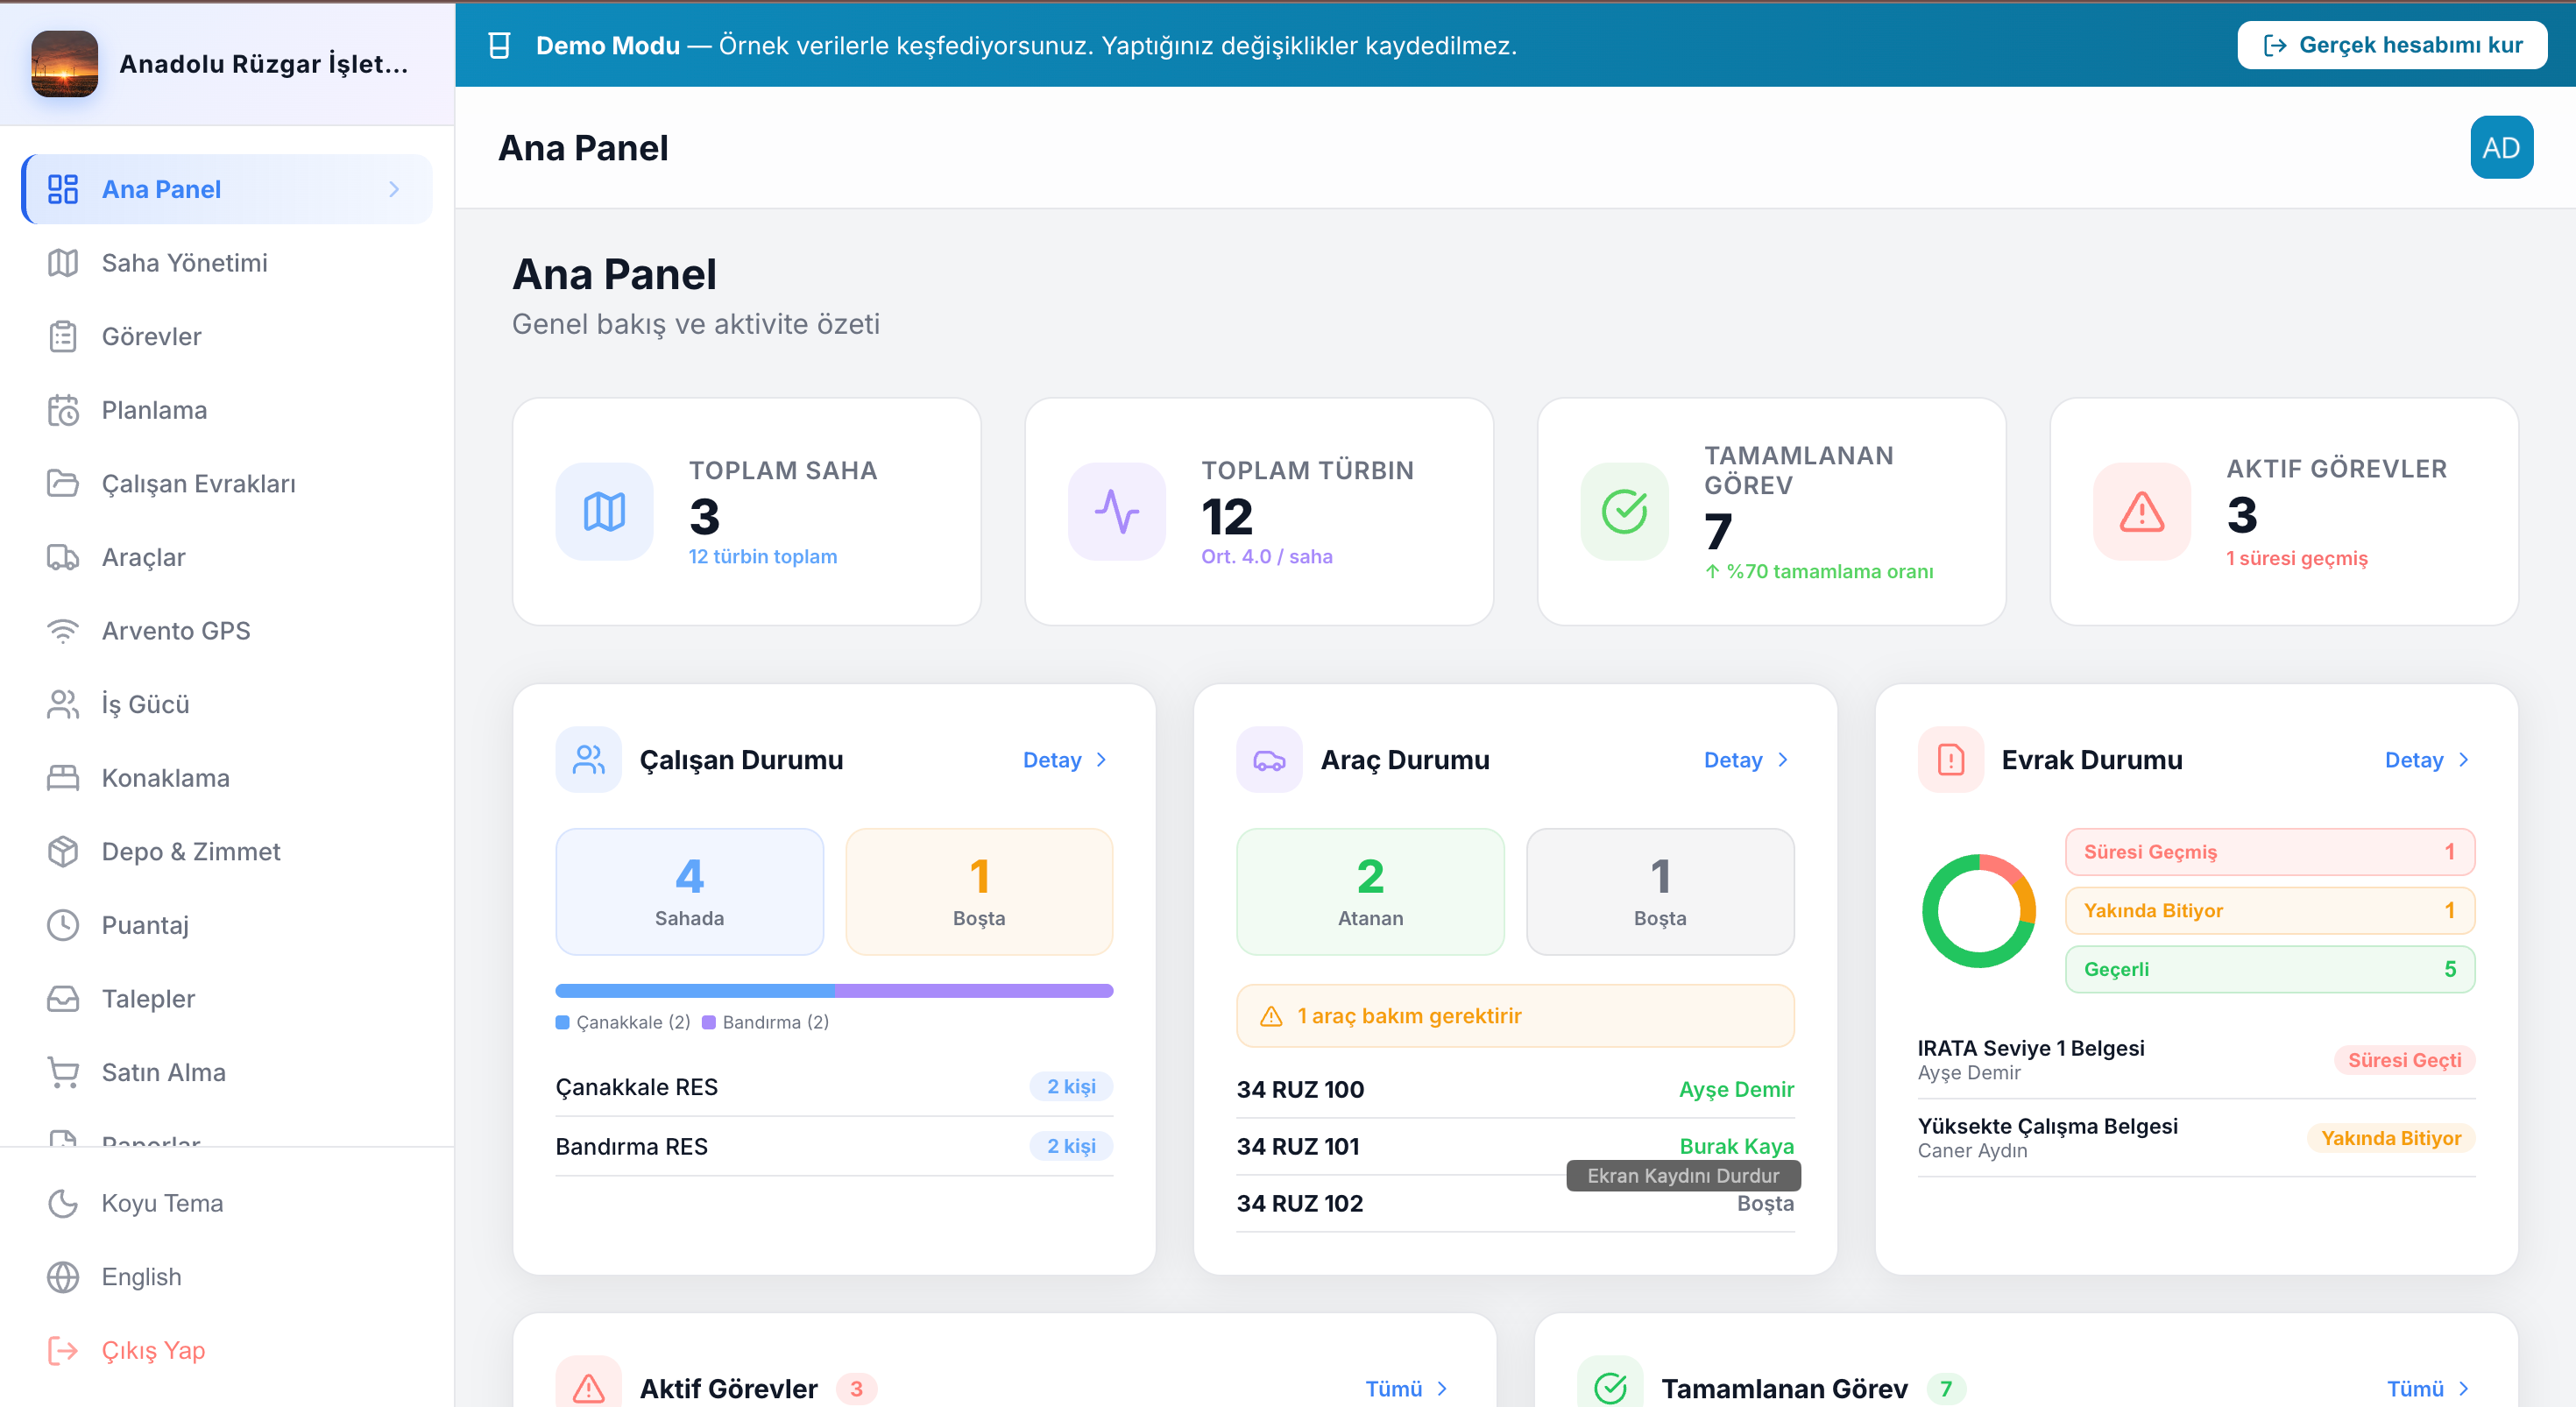Select the Arvento GPS wifi icon
This screenshot has width=2576, height=1407.
[x=62, y=631]
